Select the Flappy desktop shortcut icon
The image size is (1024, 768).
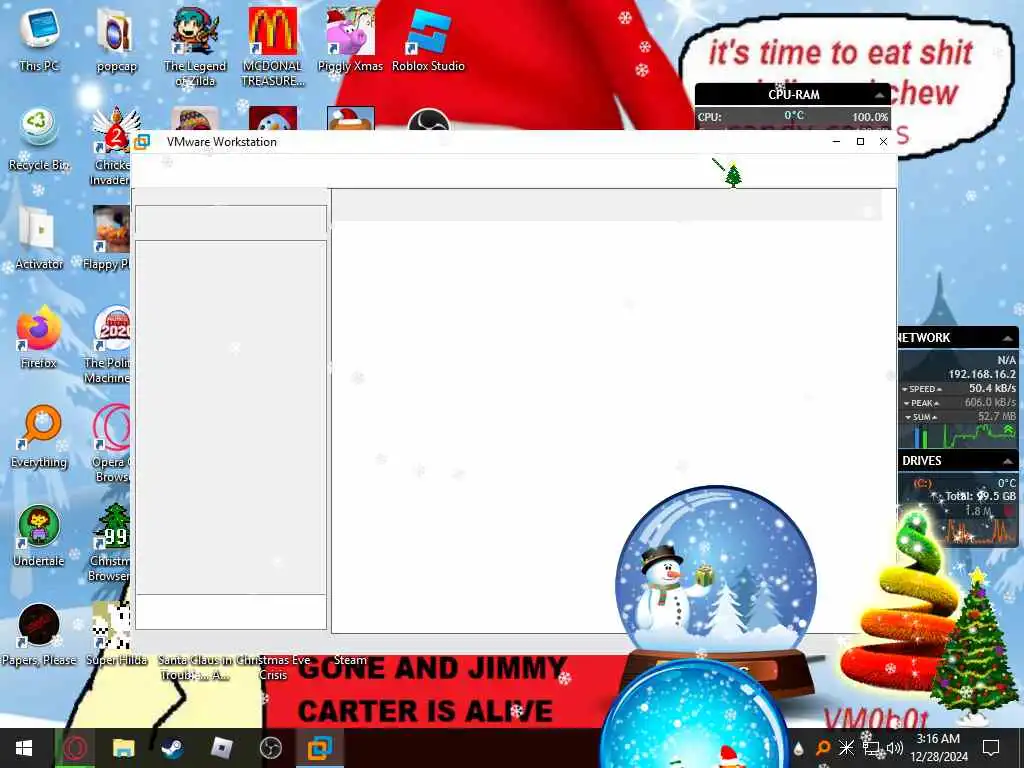[x=110, y=238]
